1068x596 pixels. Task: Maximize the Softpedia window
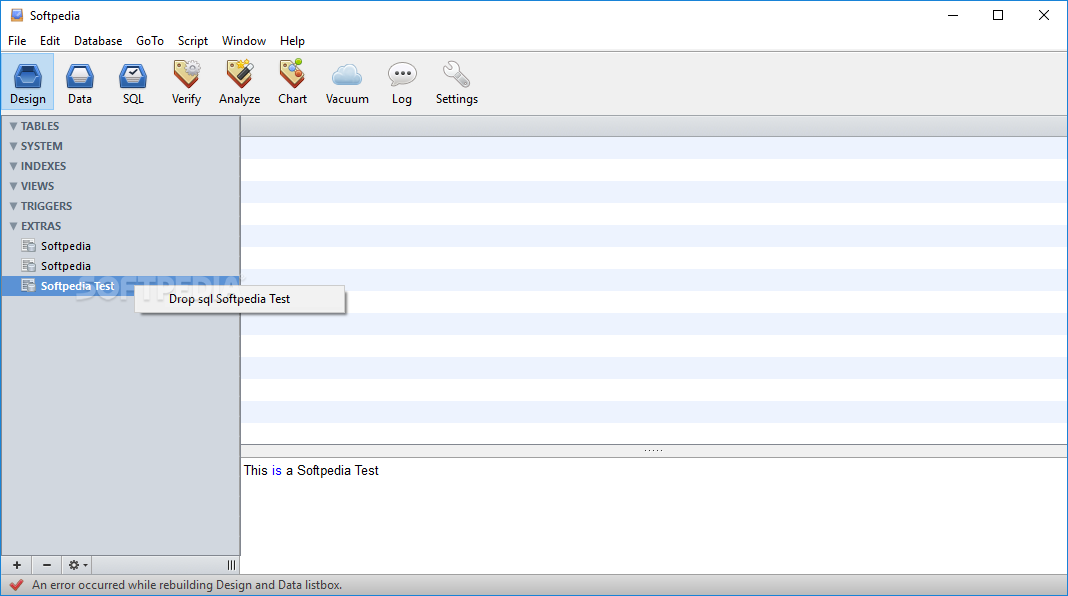pyautogui.click(x=998, y=15)
